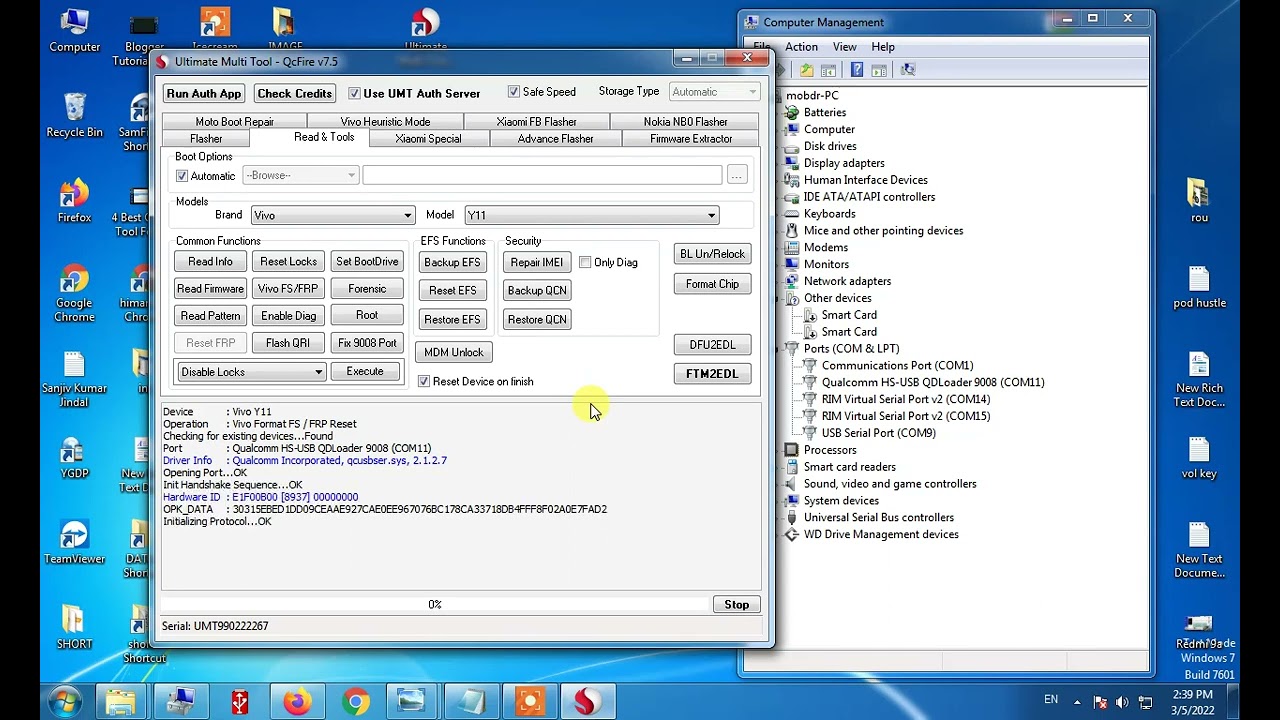Click Repair IMEI button

(537, 262)
